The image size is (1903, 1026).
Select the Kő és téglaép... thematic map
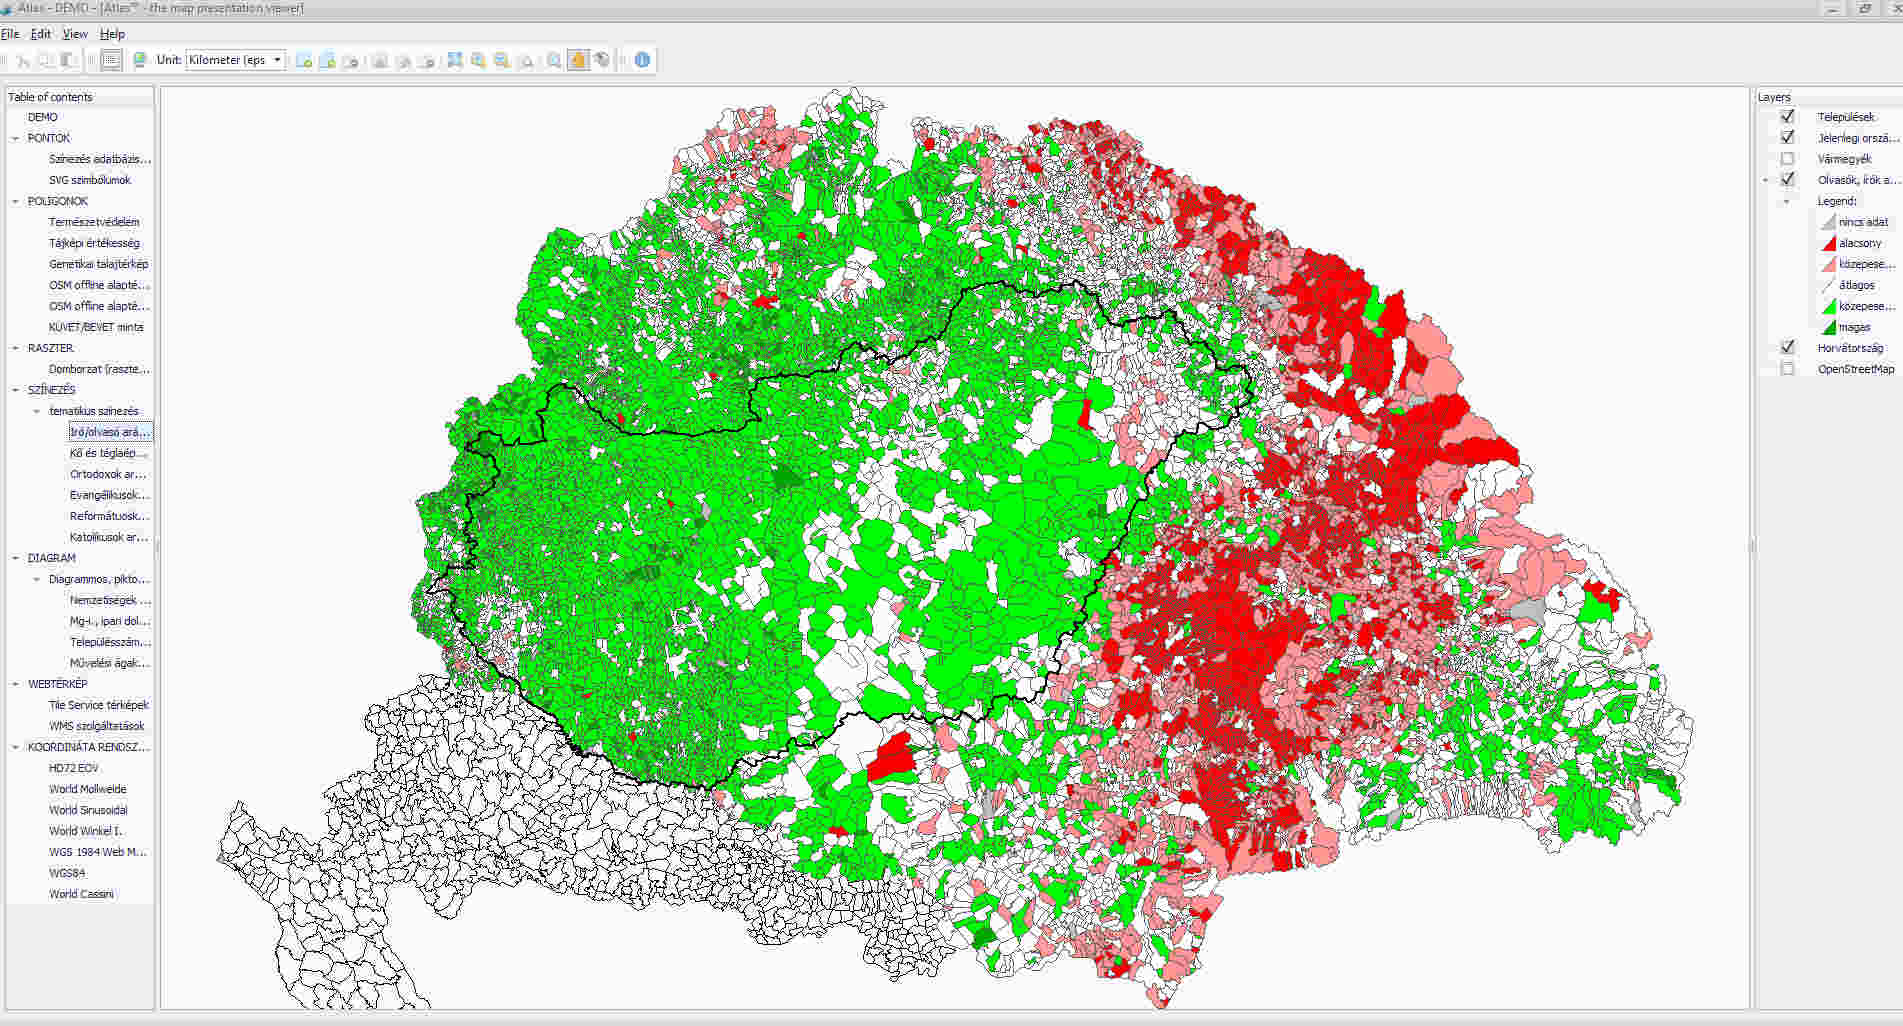109,453
